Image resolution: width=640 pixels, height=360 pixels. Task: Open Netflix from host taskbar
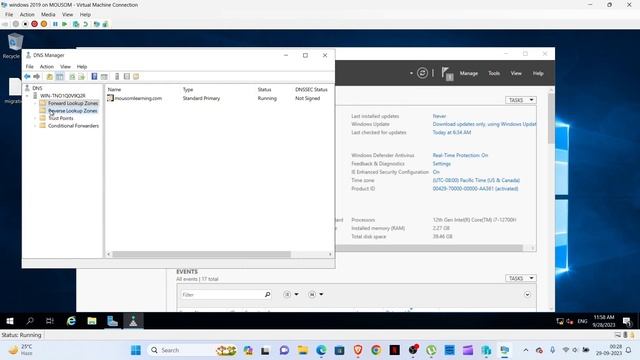(395, 350)
